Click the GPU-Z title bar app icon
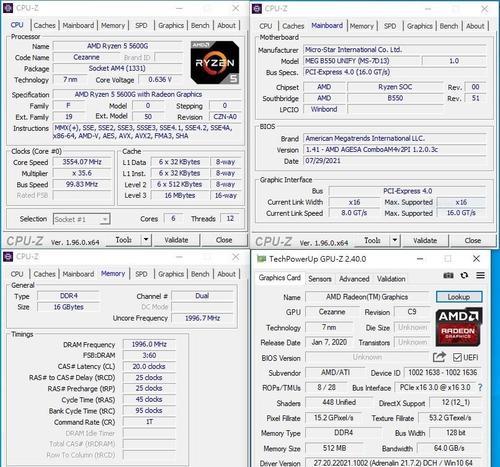500x467 pixels. click(262, 259)
